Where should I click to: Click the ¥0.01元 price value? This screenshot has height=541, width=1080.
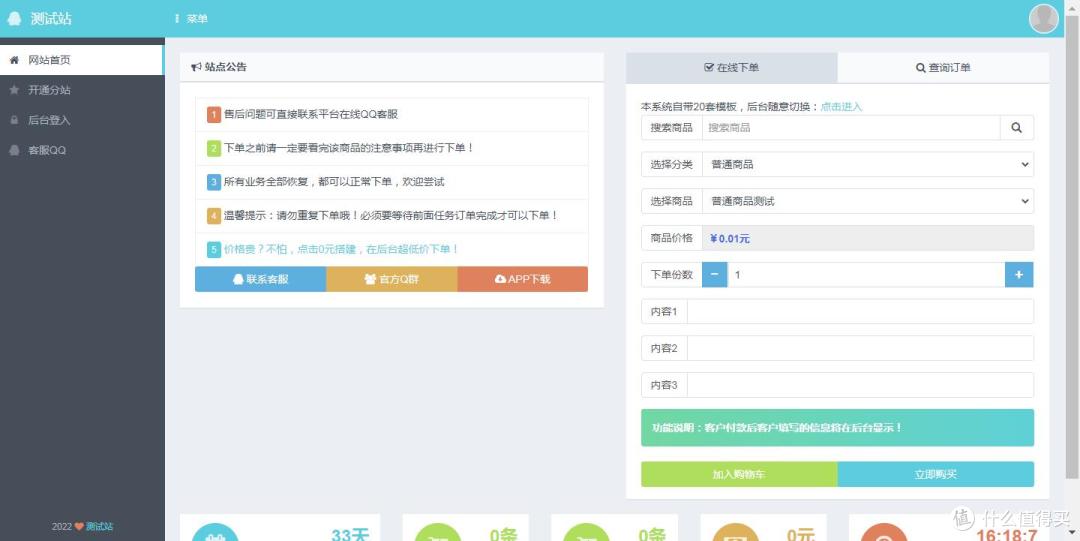coord(730,238)
